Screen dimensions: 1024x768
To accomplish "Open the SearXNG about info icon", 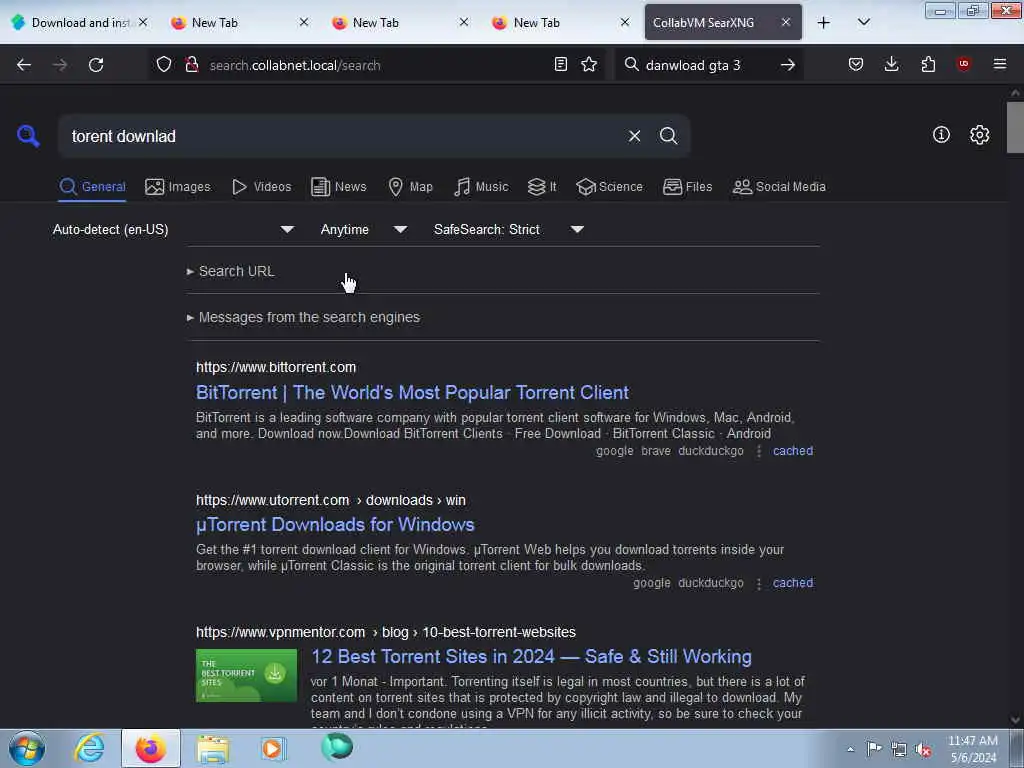I will 941,135.
